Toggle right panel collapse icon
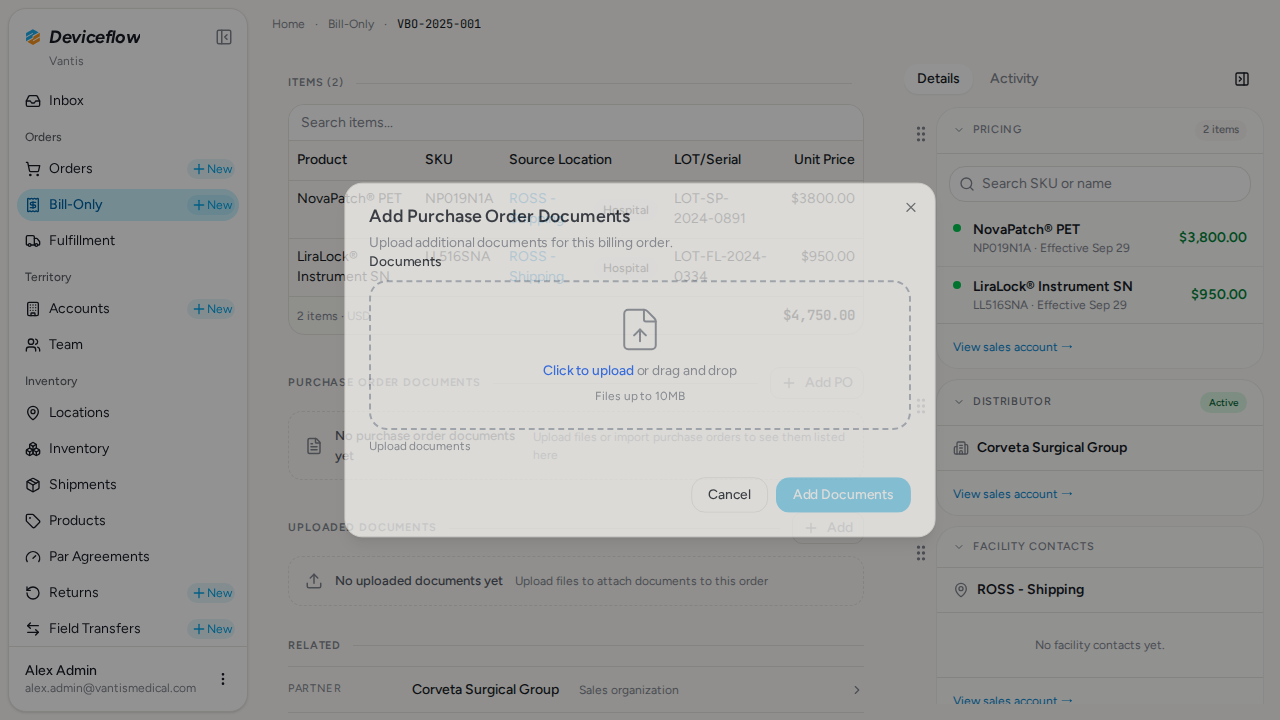This screenshot has width=1280, height=720. [x=1242, y=79]
